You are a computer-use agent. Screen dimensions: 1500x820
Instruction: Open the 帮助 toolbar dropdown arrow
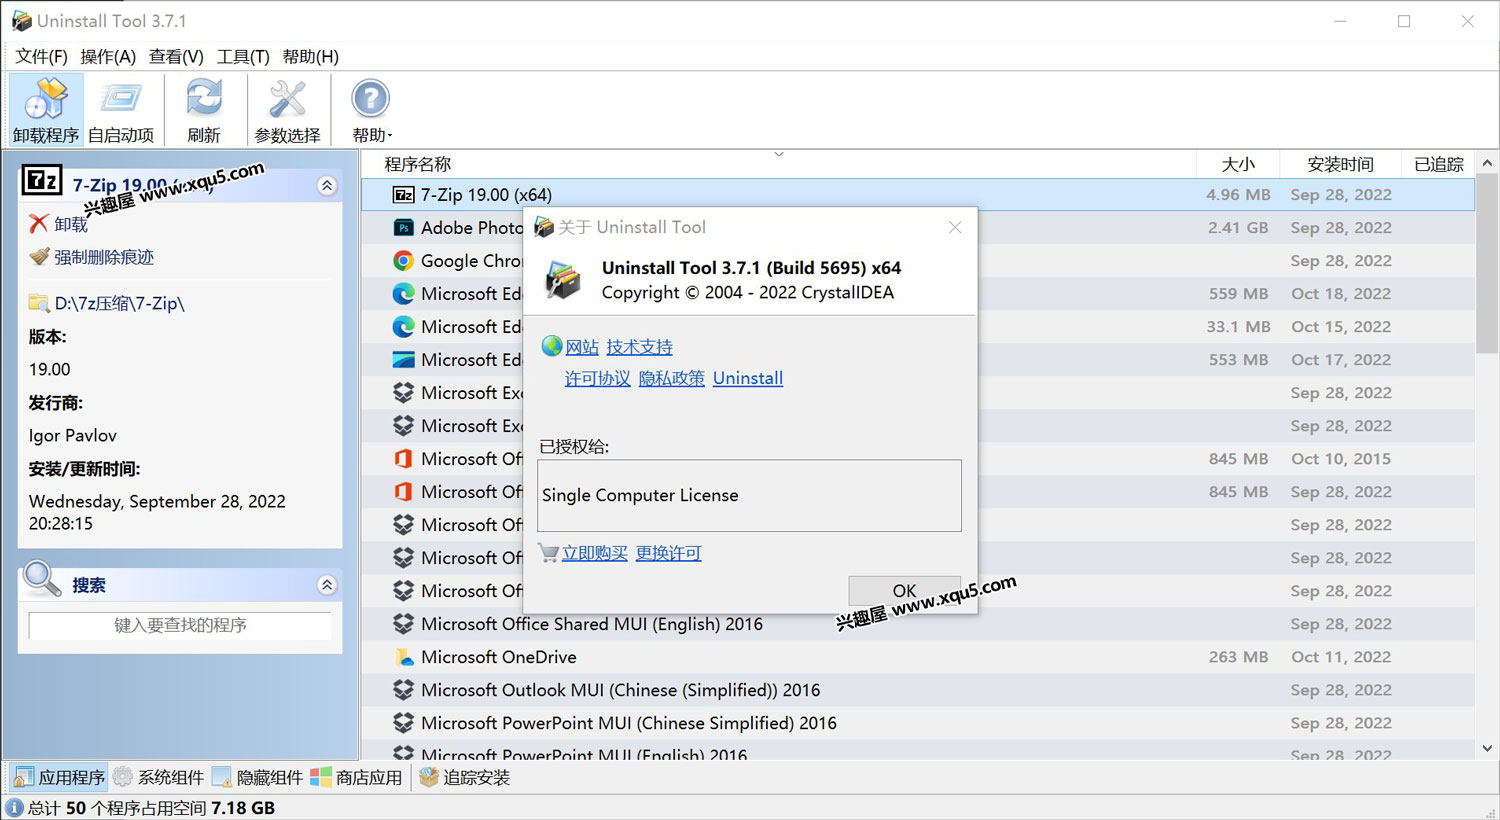pyautogui.click(x=390, y=136)
